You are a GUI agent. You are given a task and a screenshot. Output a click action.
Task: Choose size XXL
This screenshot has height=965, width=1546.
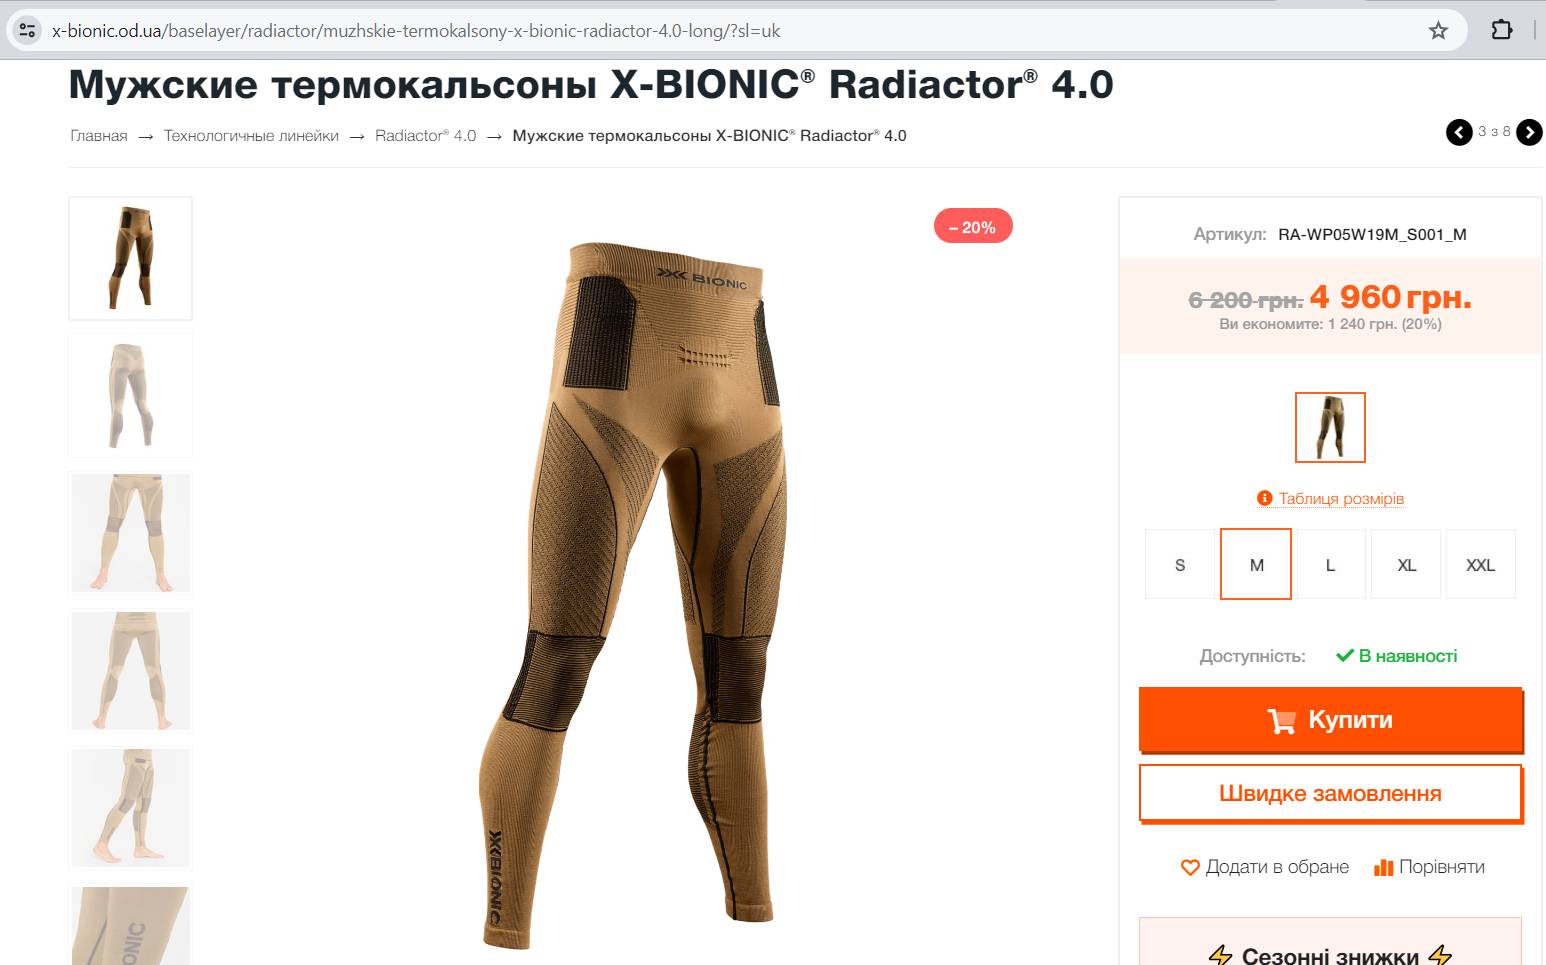point(1481,565)
